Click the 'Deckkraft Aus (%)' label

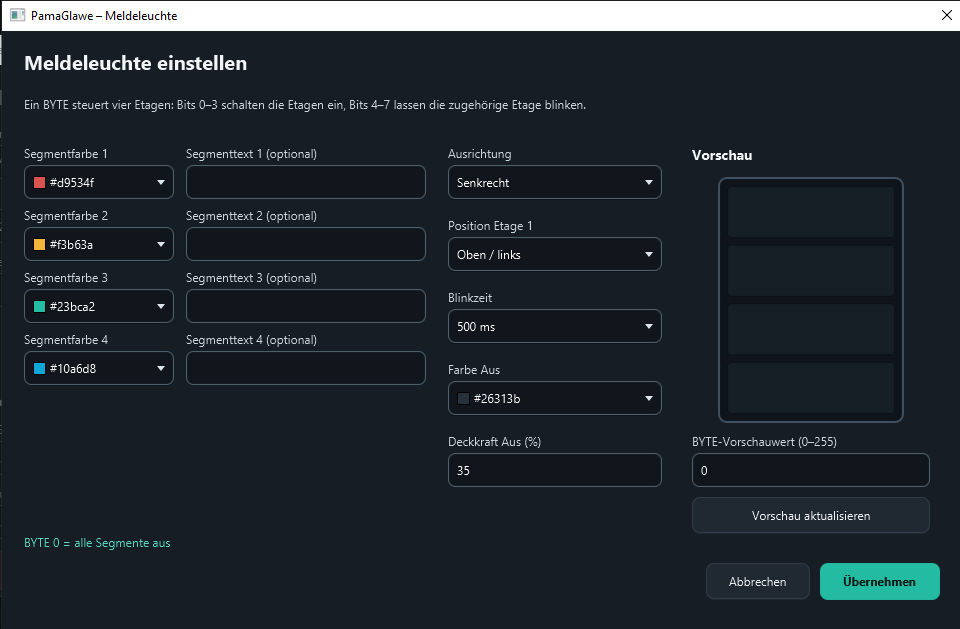(x=494, y=442)
